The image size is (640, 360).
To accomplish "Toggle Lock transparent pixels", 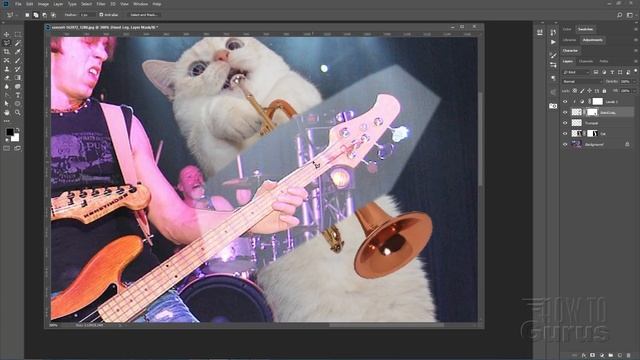I will 575,91.
